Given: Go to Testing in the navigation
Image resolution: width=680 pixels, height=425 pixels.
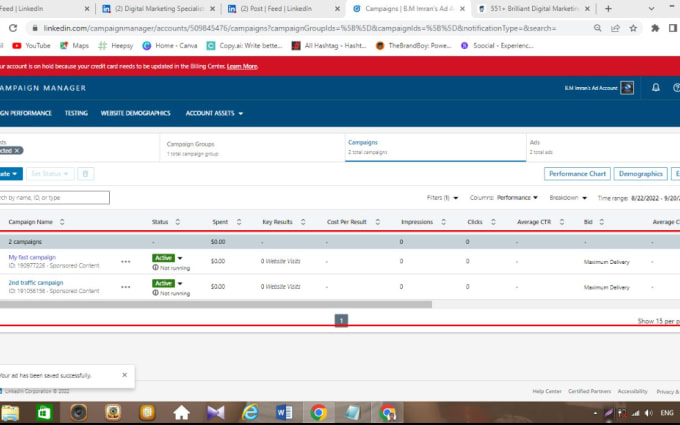Looking at the screenshot, I should (76, 113).
